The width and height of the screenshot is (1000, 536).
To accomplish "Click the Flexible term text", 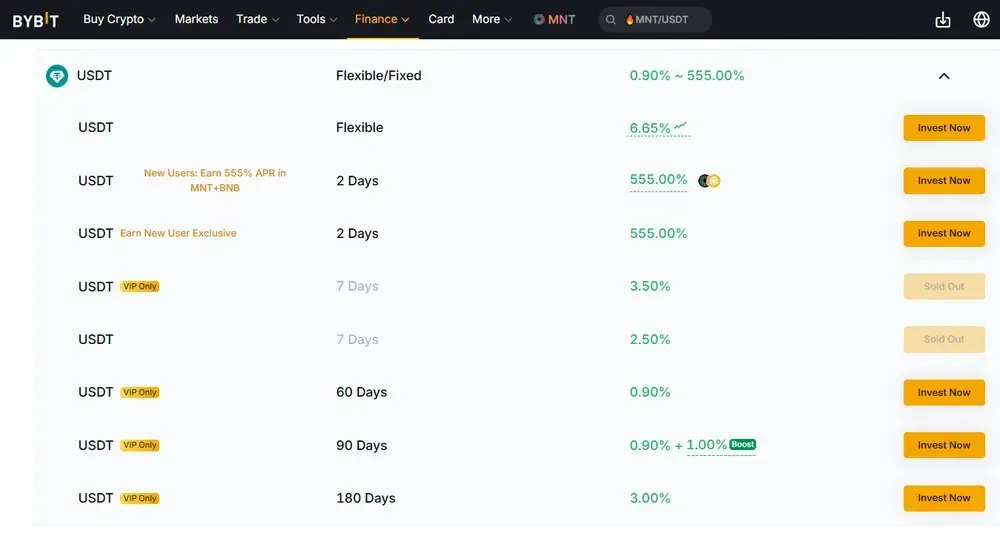I will [x=360, y=128].
